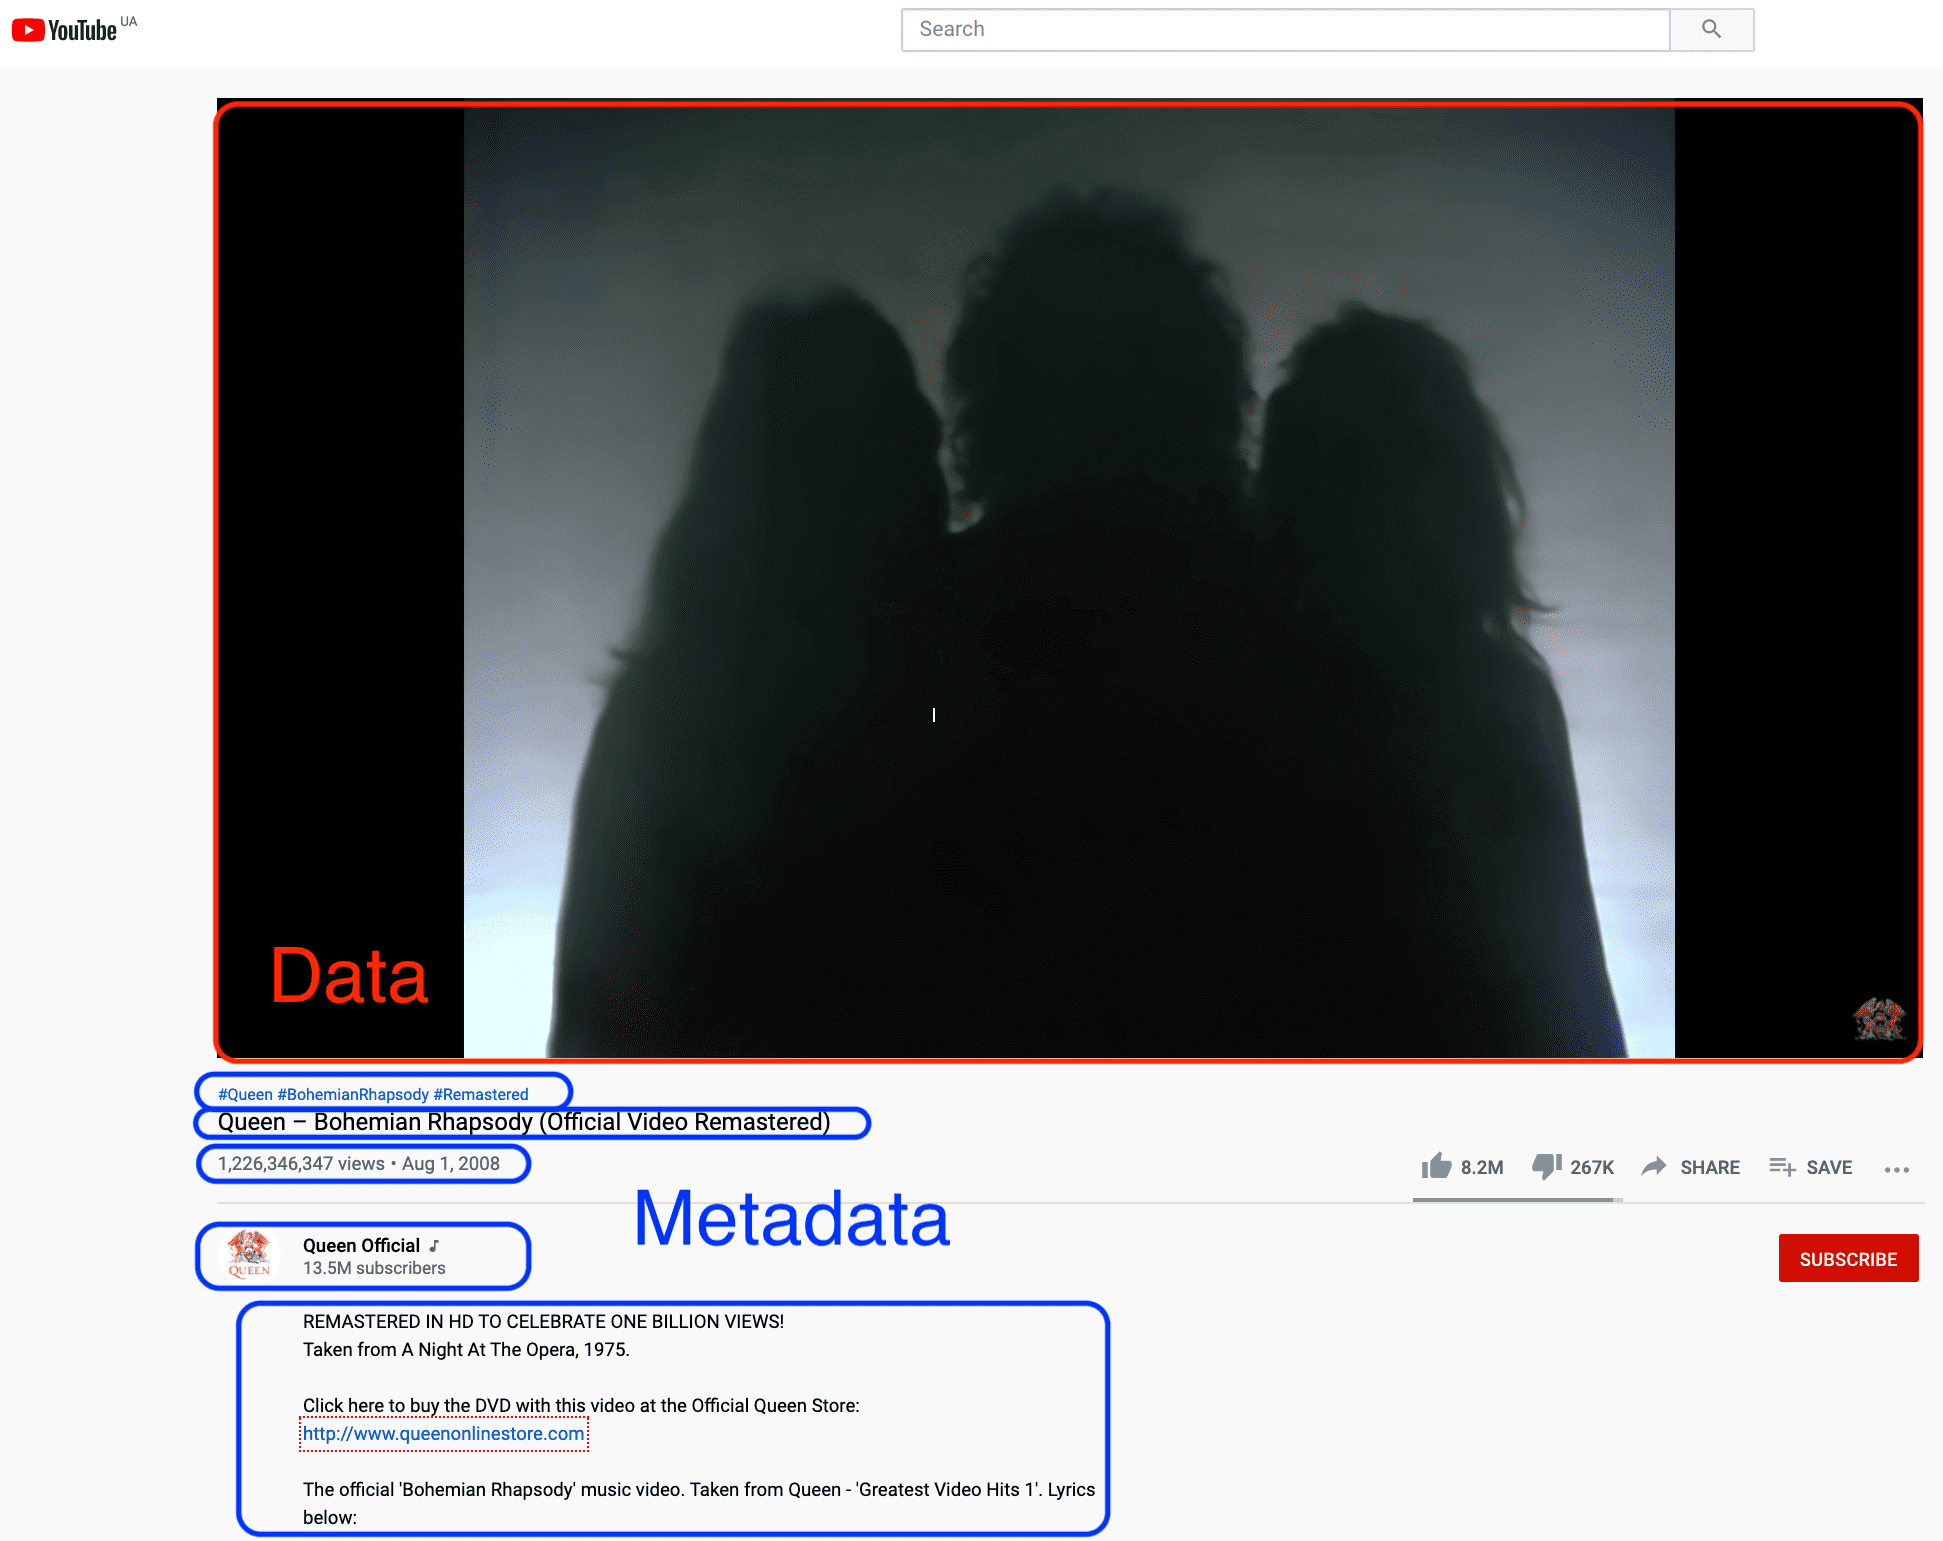Click the #Queen hashtag

pos(245,1094)
